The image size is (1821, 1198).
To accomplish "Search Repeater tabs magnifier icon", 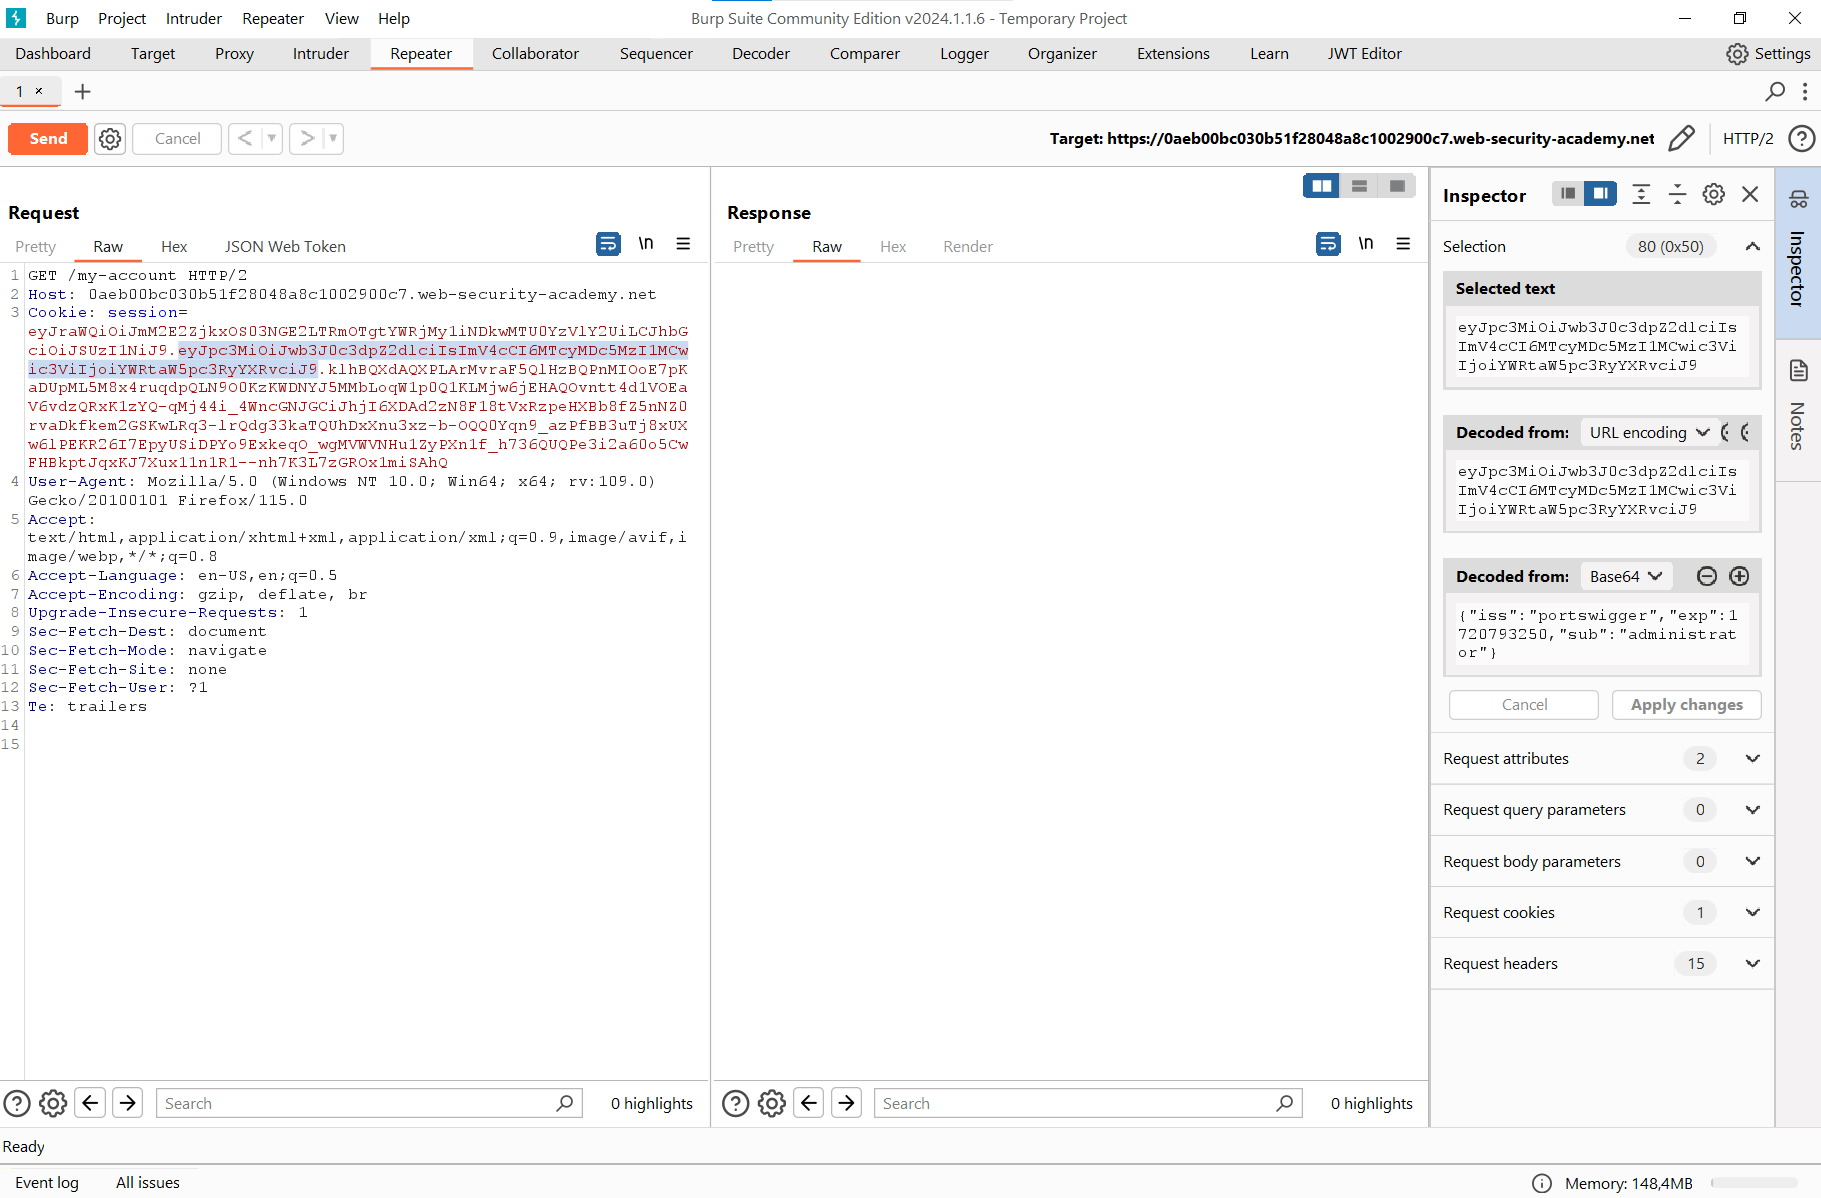I will pos(1775,92).
